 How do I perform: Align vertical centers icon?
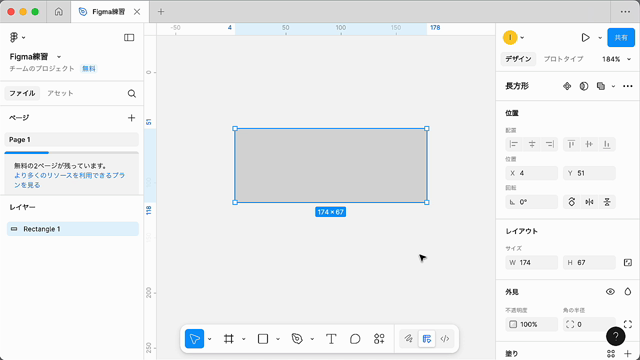[589, 144]
